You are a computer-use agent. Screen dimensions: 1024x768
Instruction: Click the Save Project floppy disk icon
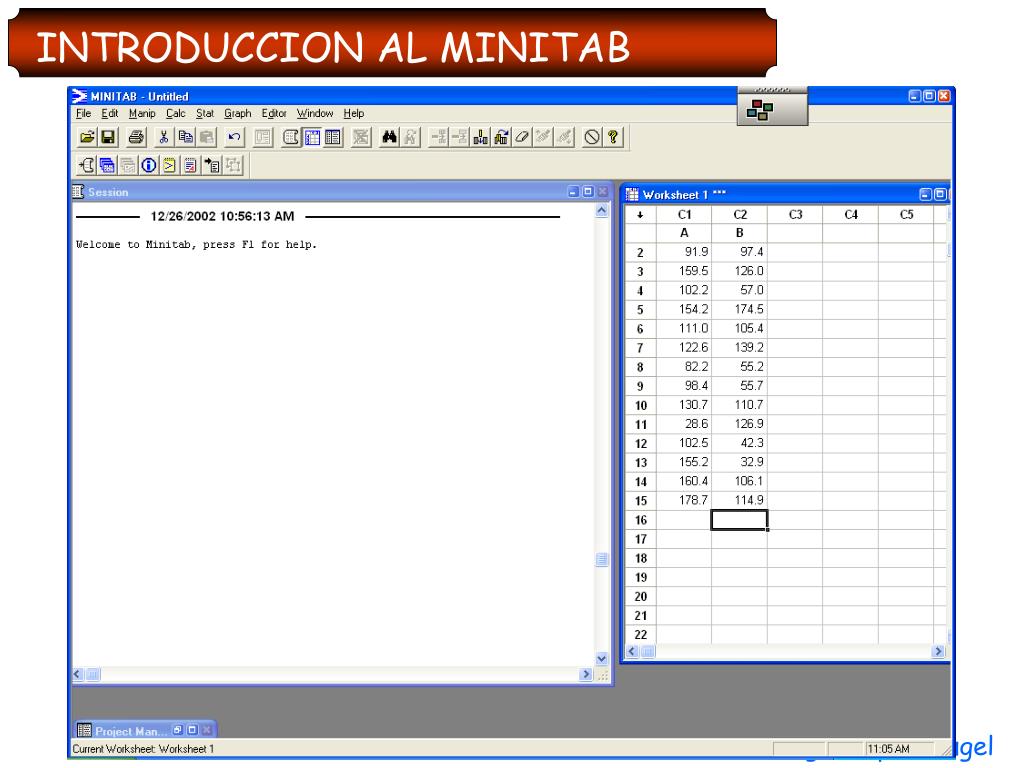pos(108,137)
